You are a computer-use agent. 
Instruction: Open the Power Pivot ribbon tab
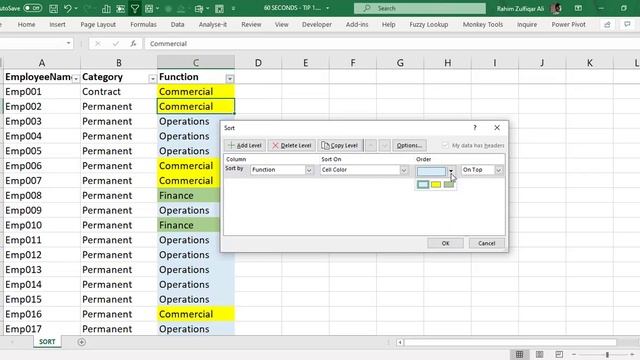[x=568, y=24]
